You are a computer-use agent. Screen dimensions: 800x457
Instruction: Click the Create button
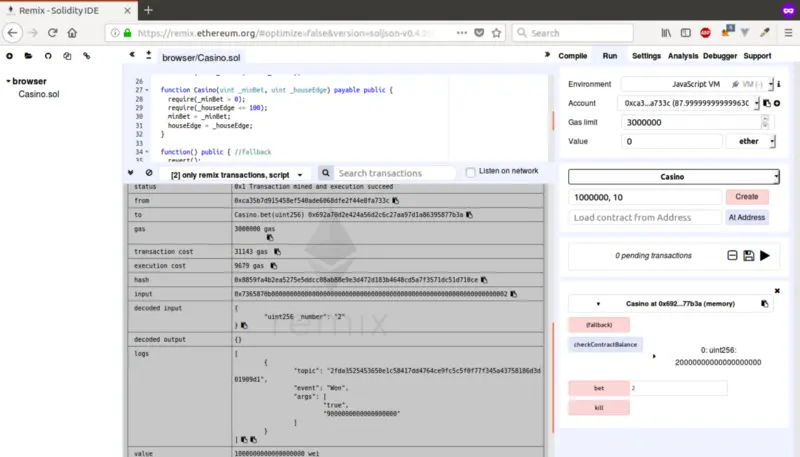coord(747,197)
